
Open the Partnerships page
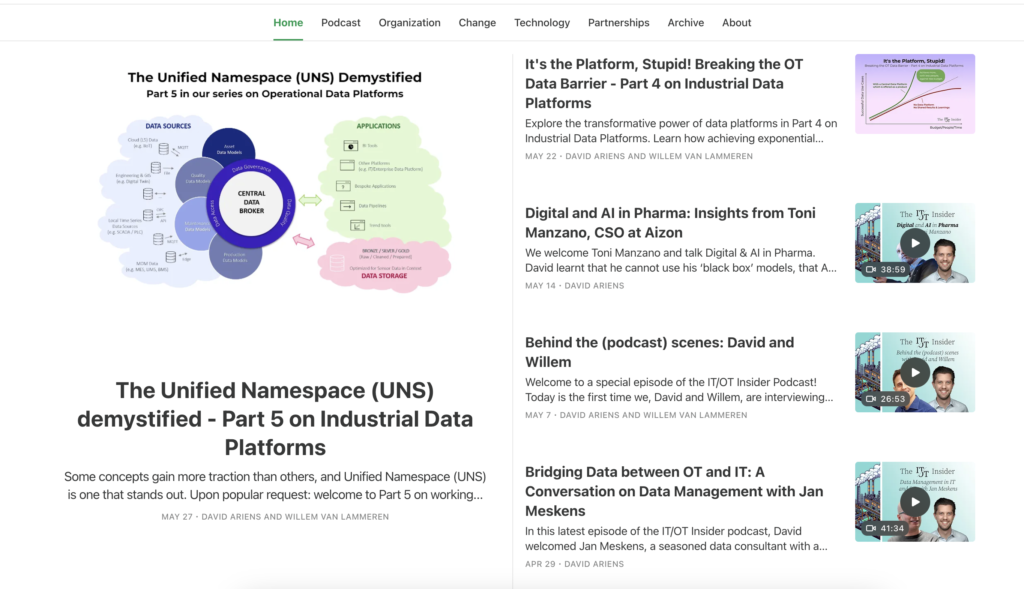pyautogui.click(x=618, y=22)
